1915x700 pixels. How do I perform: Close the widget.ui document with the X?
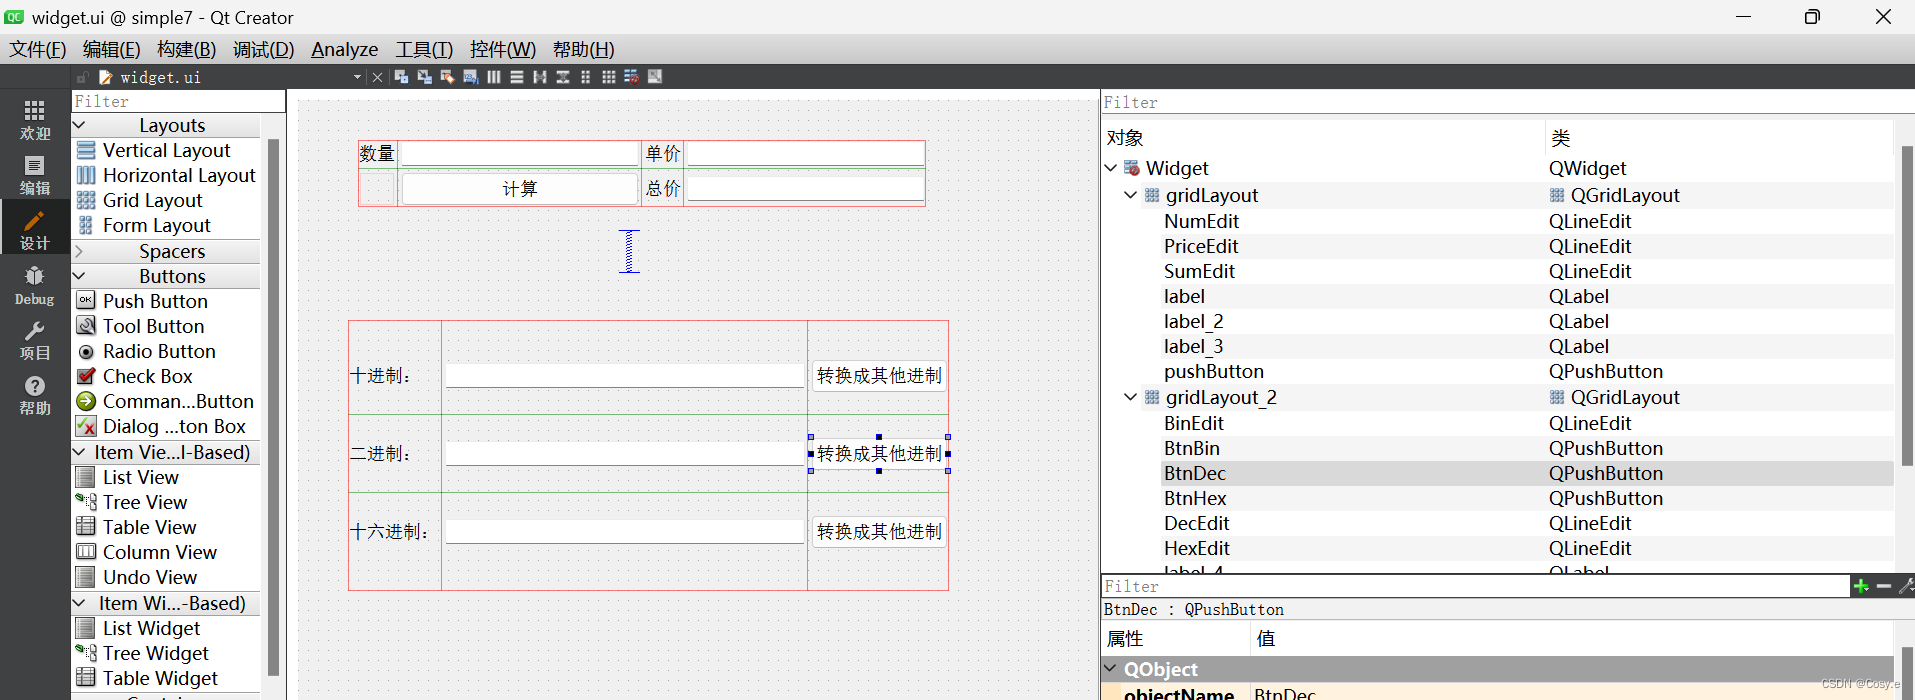click(377, 77)
